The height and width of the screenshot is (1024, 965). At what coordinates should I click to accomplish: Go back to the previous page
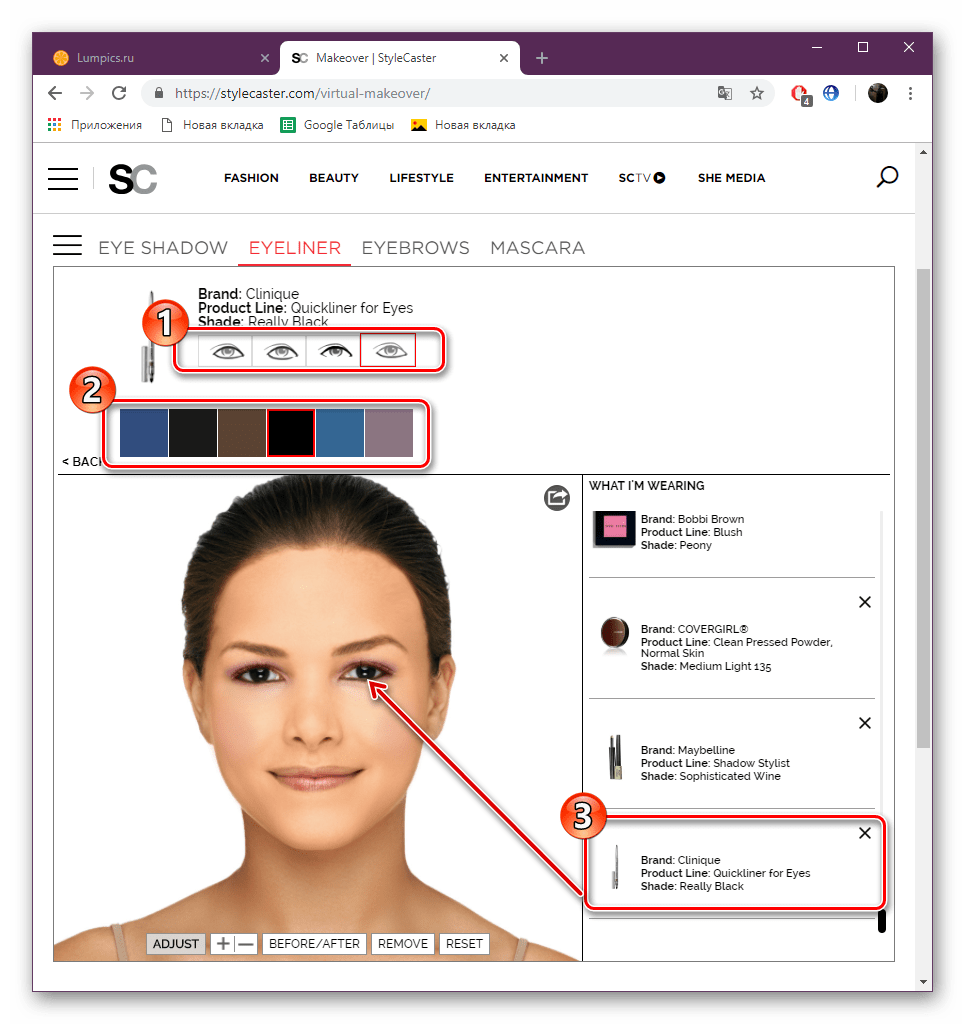click(x=55, y=93)
